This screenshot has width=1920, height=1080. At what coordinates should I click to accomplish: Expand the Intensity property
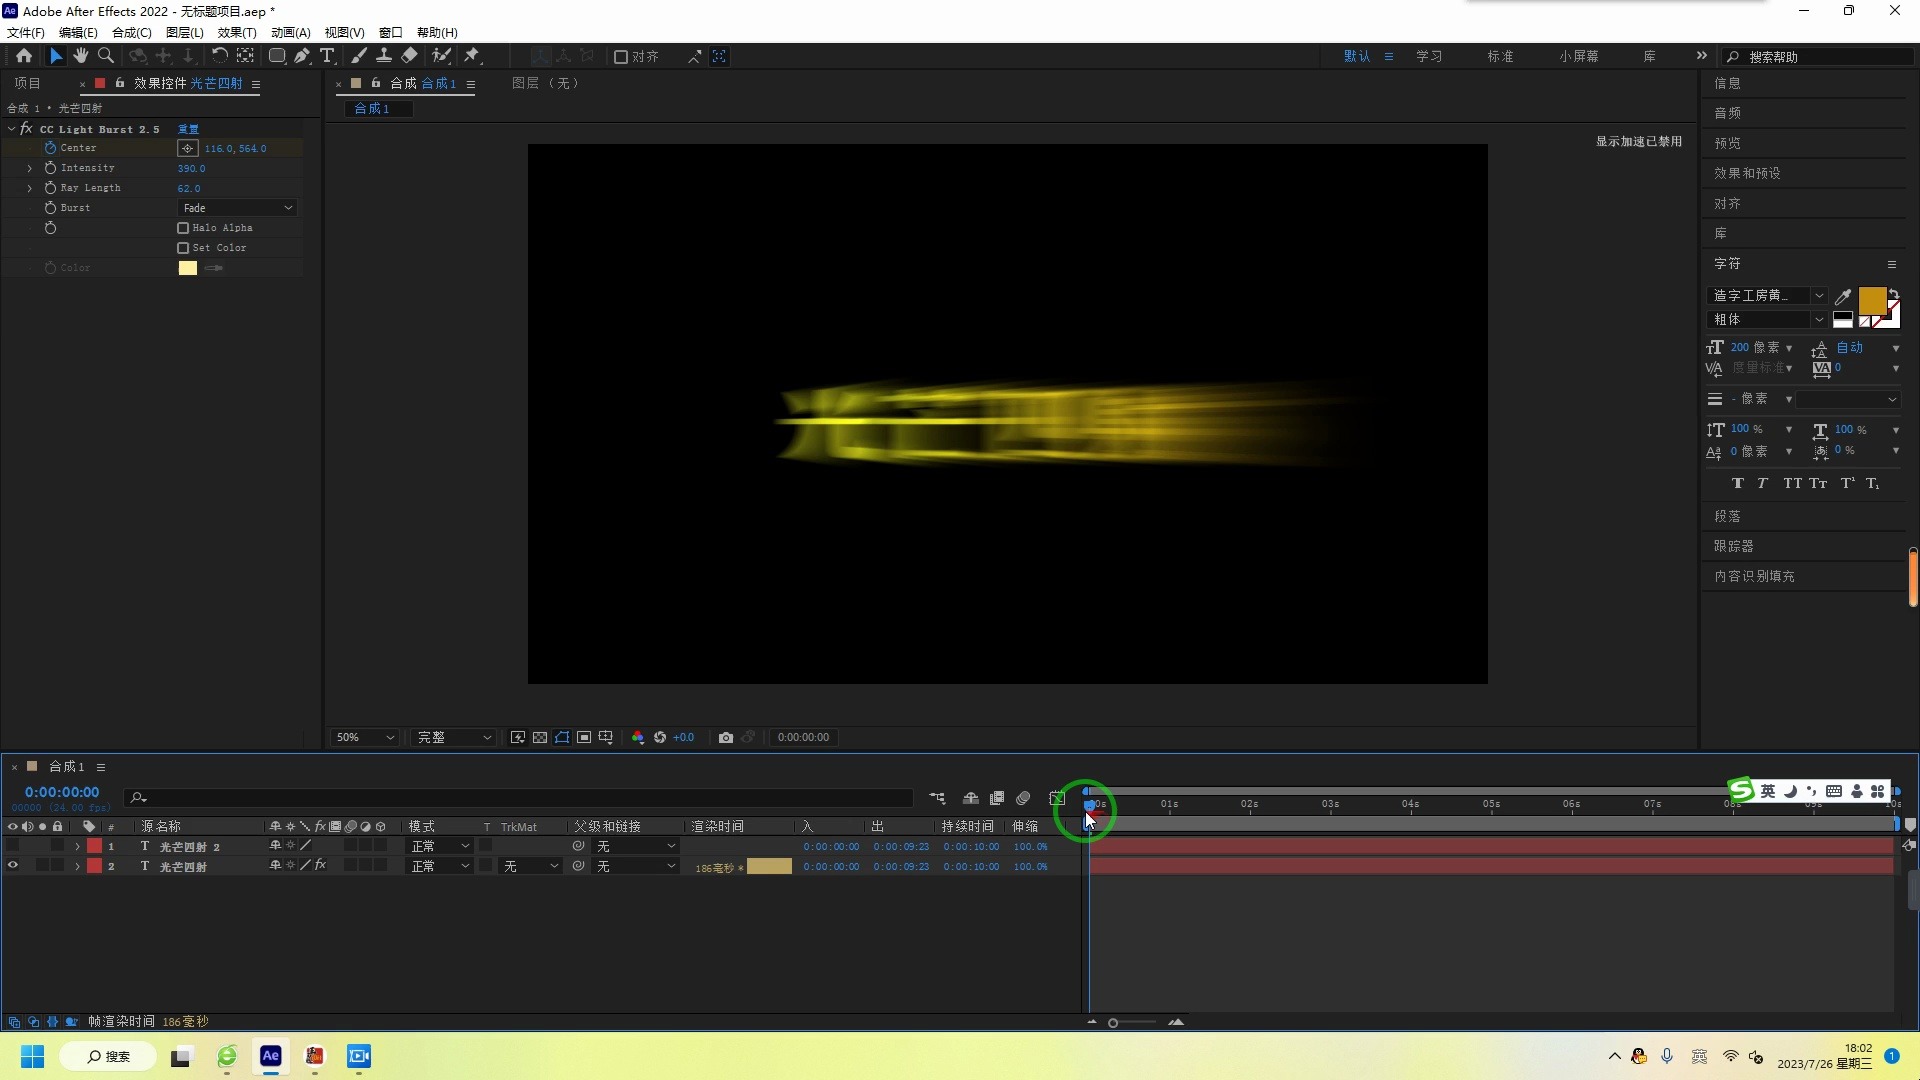click(x=30, y=168)
